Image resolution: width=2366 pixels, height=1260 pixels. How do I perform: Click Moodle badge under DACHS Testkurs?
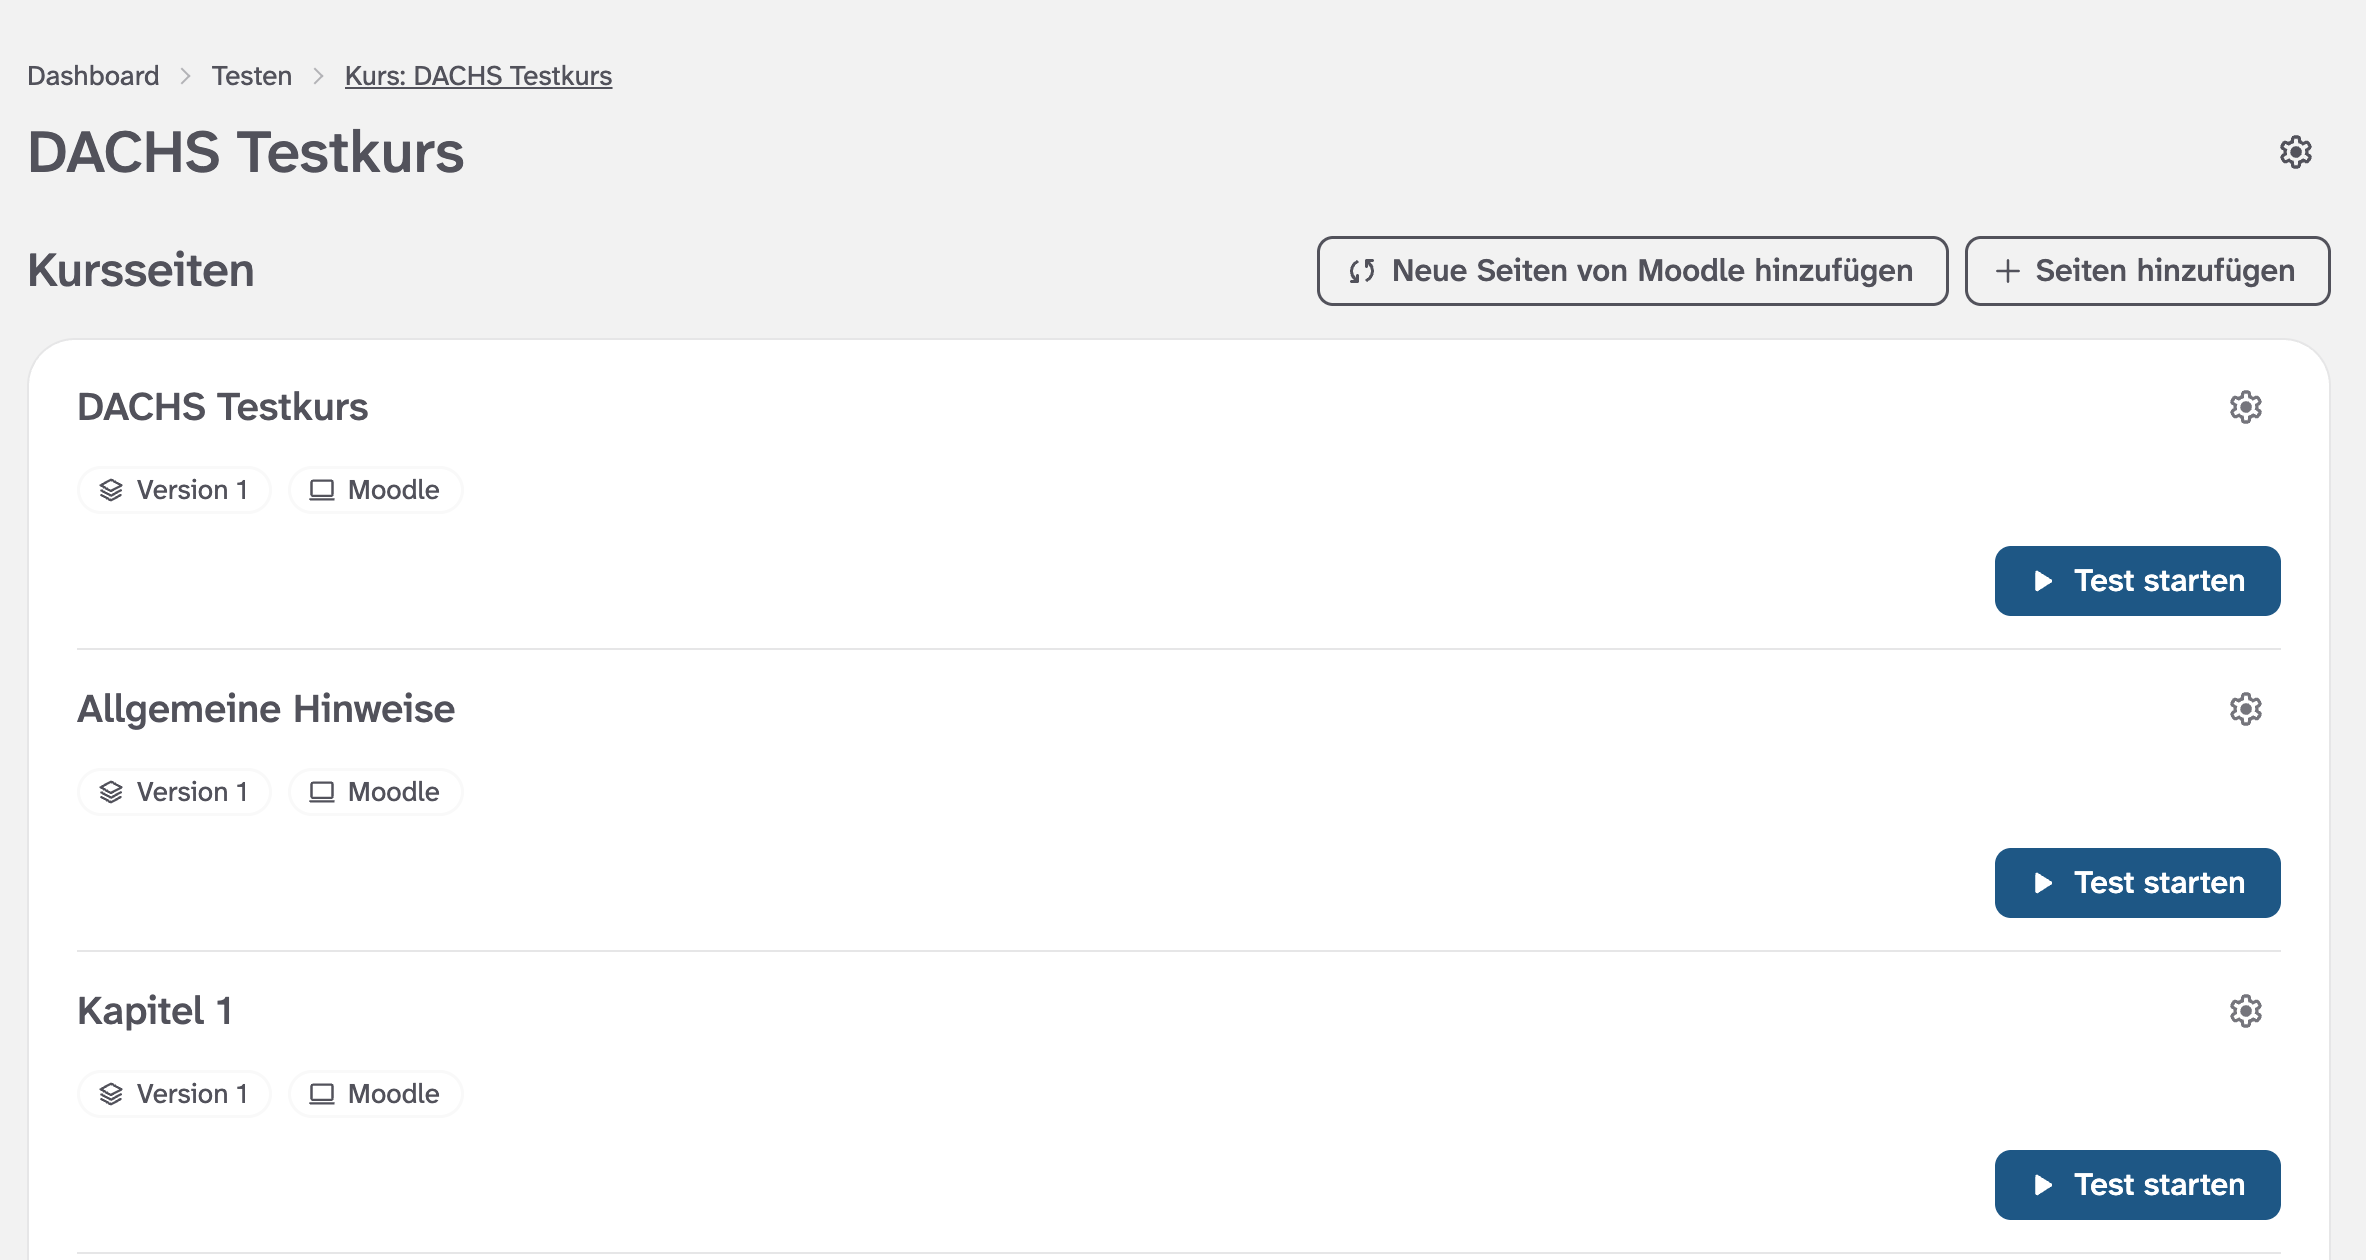click(376, 490)
